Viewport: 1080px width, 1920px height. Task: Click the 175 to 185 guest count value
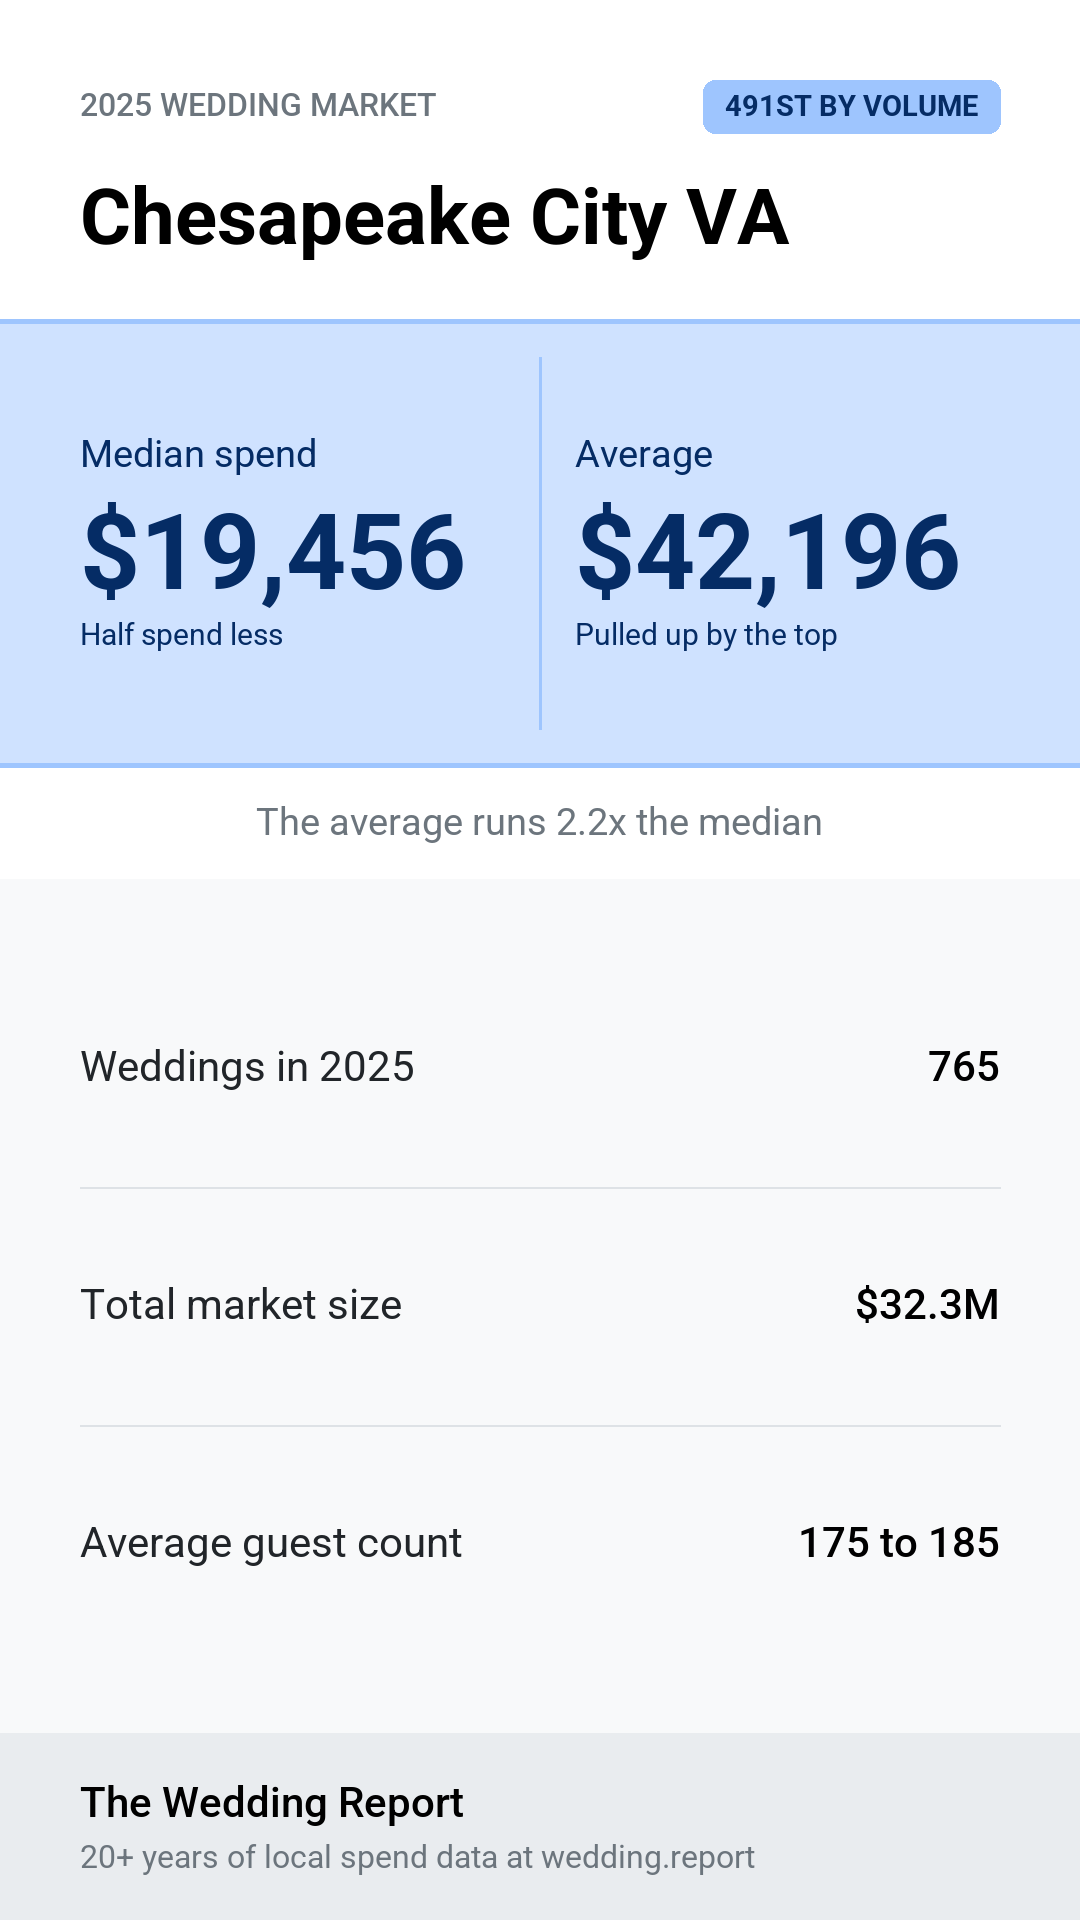[x=899, y=1543]
